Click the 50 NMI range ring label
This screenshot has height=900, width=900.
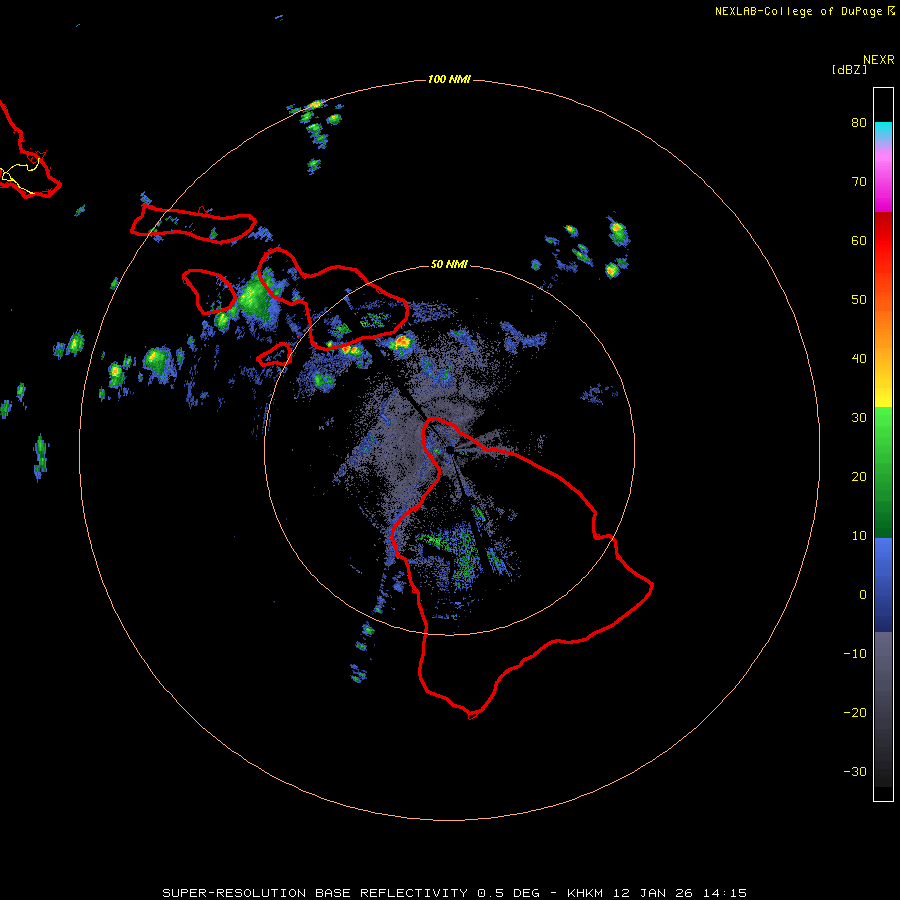(x=449, y=265)
